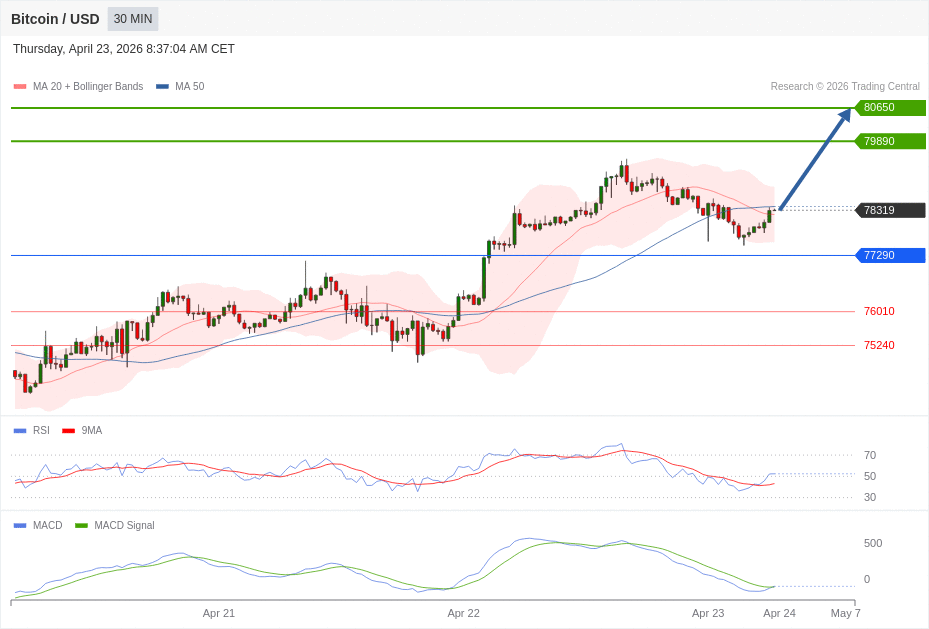Click the Bitcoin / USD chart title
Screen dimensions: 929x629
pyautogui.click(x=55, y=19)
